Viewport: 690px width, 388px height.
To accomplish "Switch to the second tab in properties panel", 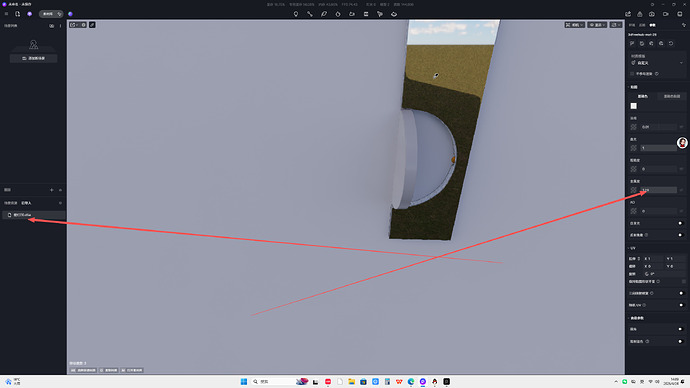I will 642,25.
